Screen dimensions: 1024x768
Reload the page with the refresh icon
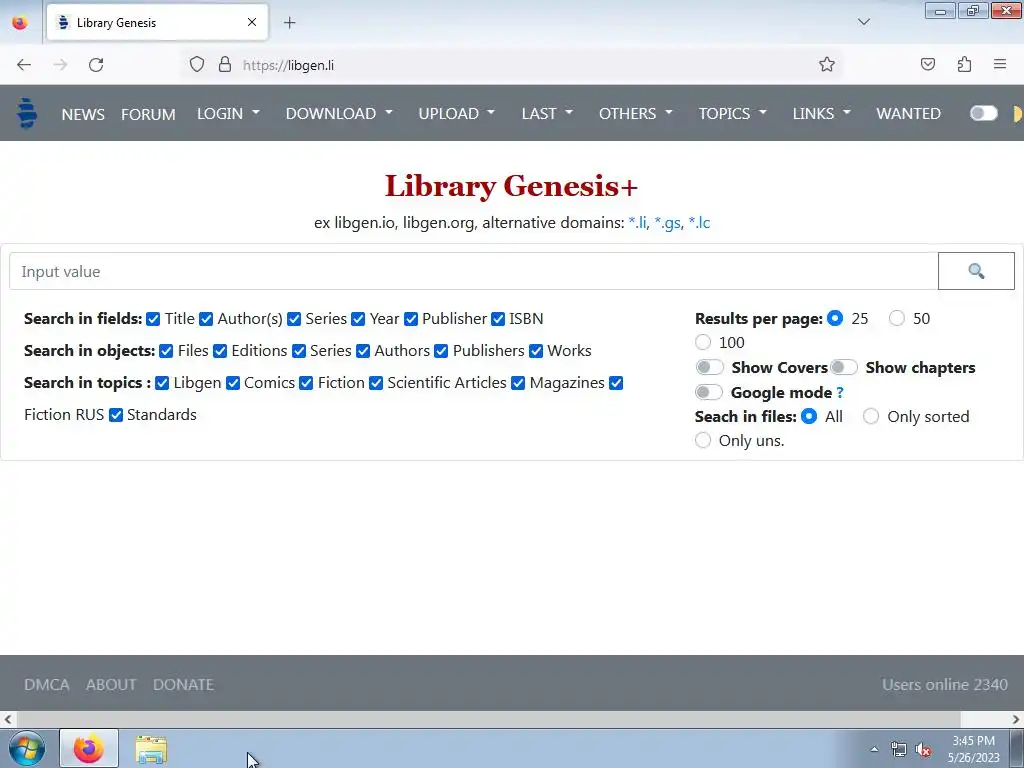click(x=96, y=65)
